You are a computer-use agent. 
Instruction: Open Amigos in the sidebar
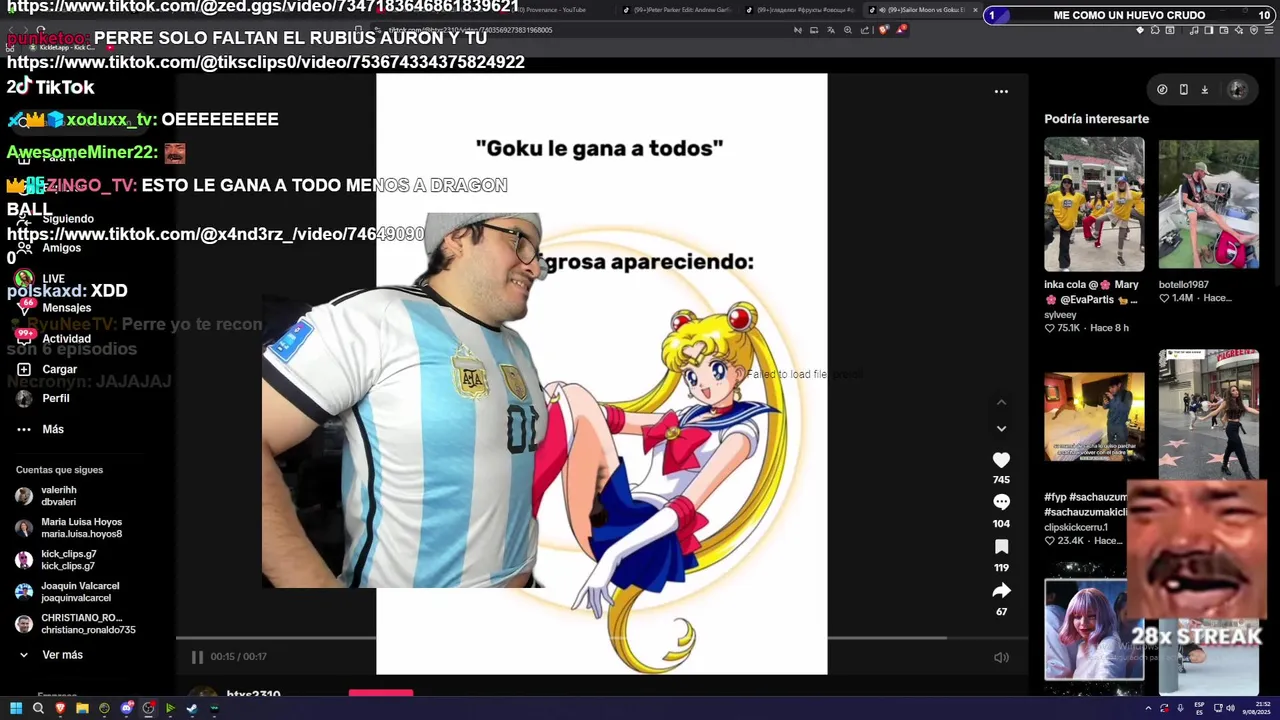coord(48,248)
